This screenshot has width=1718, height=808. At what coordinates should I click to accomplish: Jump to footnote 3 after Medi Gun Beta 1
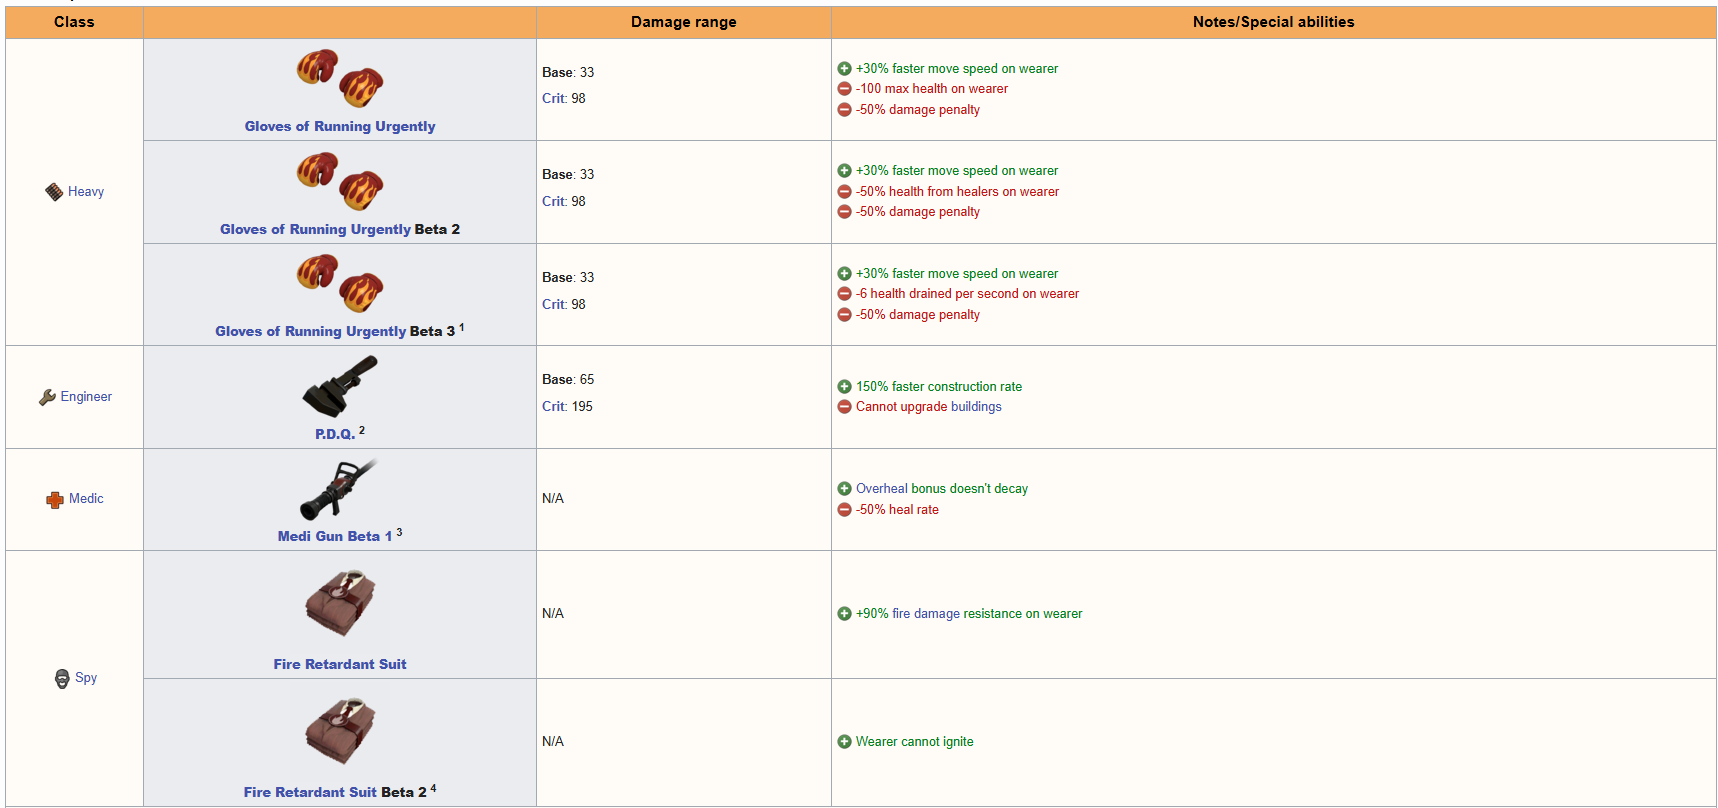click(399, 533)
